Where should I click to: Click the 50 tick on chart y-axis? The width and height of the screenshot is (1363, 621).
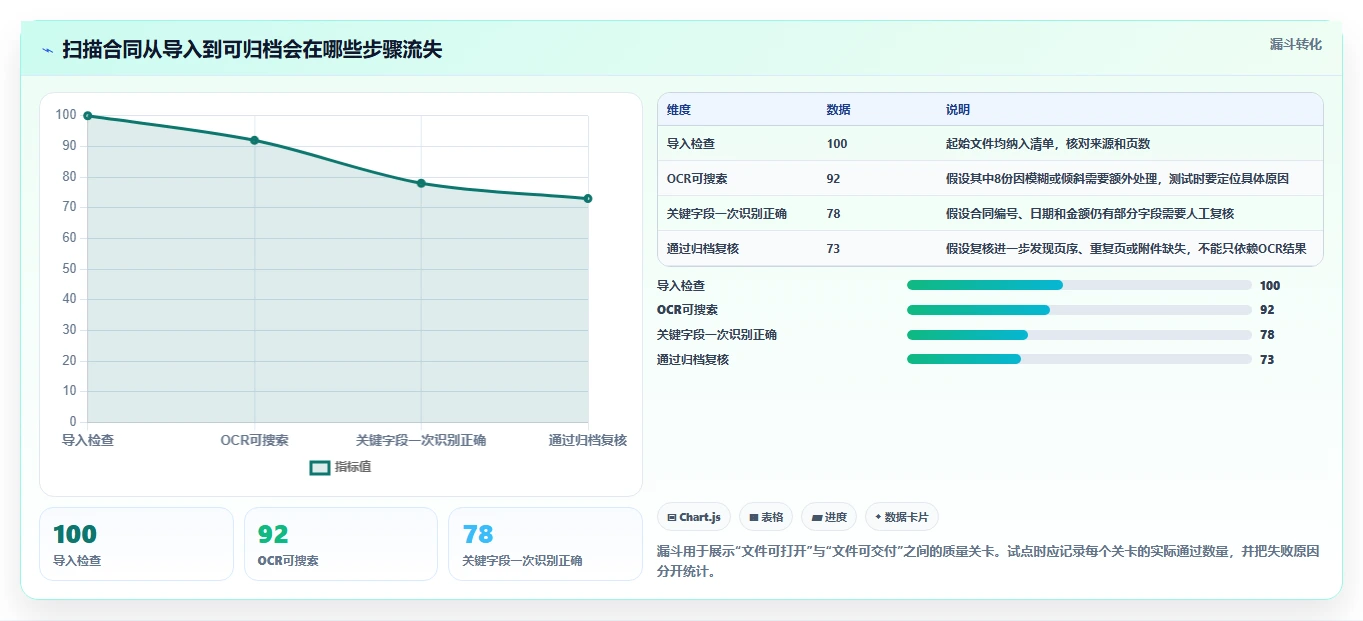[69, 268]
